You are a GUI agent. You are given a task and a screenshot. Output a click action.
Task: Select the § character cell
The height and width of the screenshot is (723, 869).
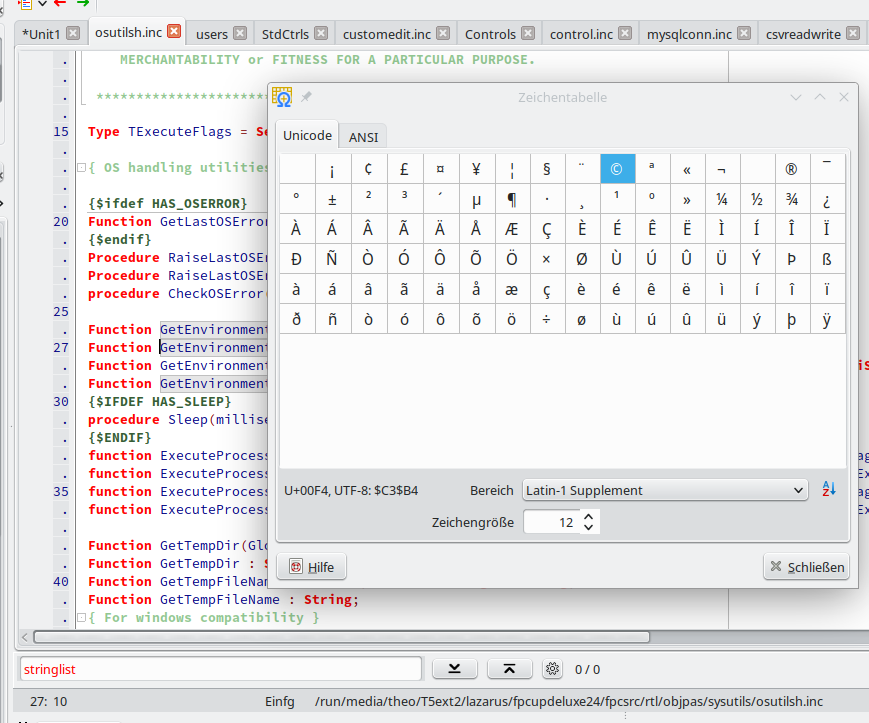(546, 169)
